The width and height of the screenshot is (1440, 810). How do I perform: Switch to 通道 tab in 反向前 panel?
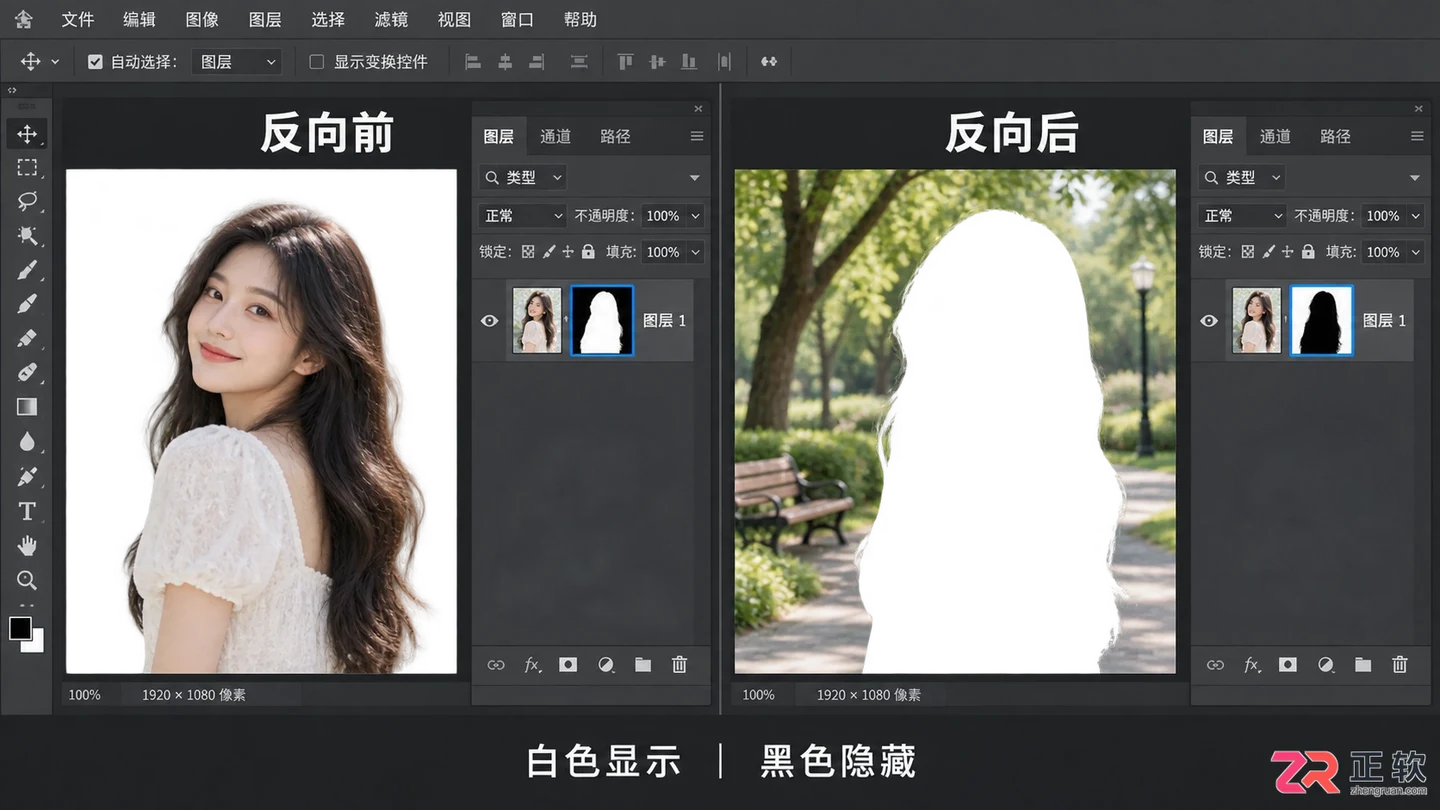click(x=556, y=137)
